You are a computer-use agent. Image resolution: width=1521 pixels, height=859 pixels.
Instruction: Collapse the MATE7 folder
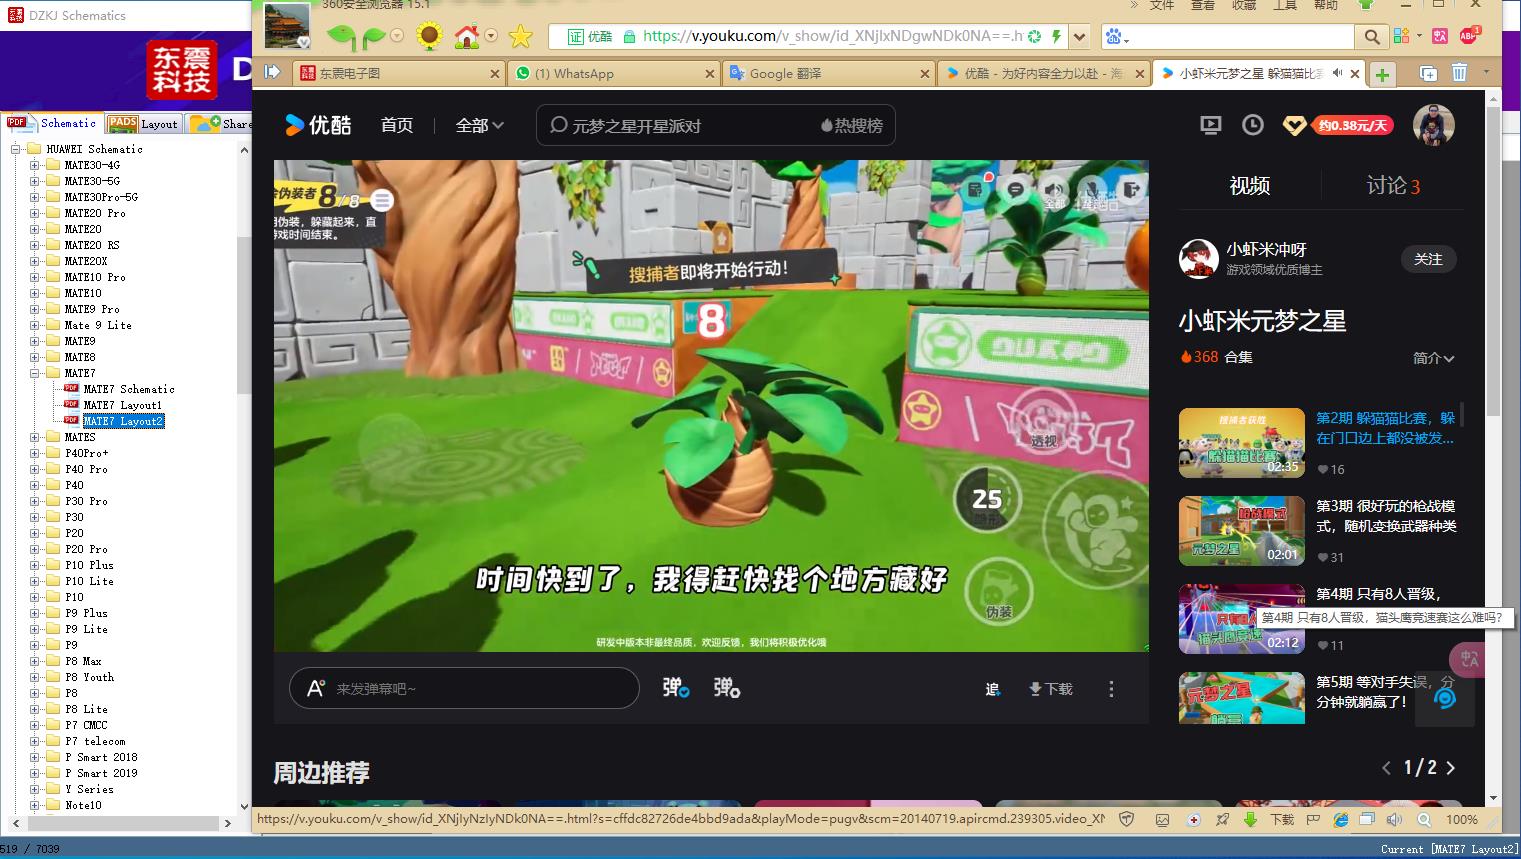(x=34, y=373)
